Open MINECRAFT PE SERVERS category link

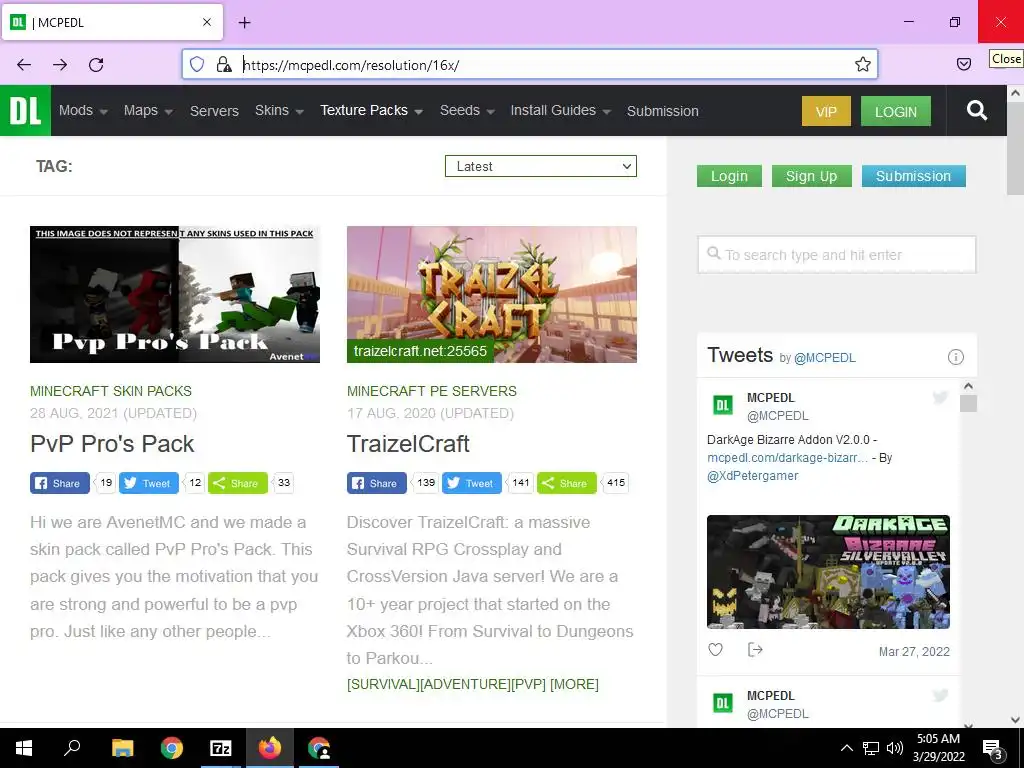pos(432,391)
